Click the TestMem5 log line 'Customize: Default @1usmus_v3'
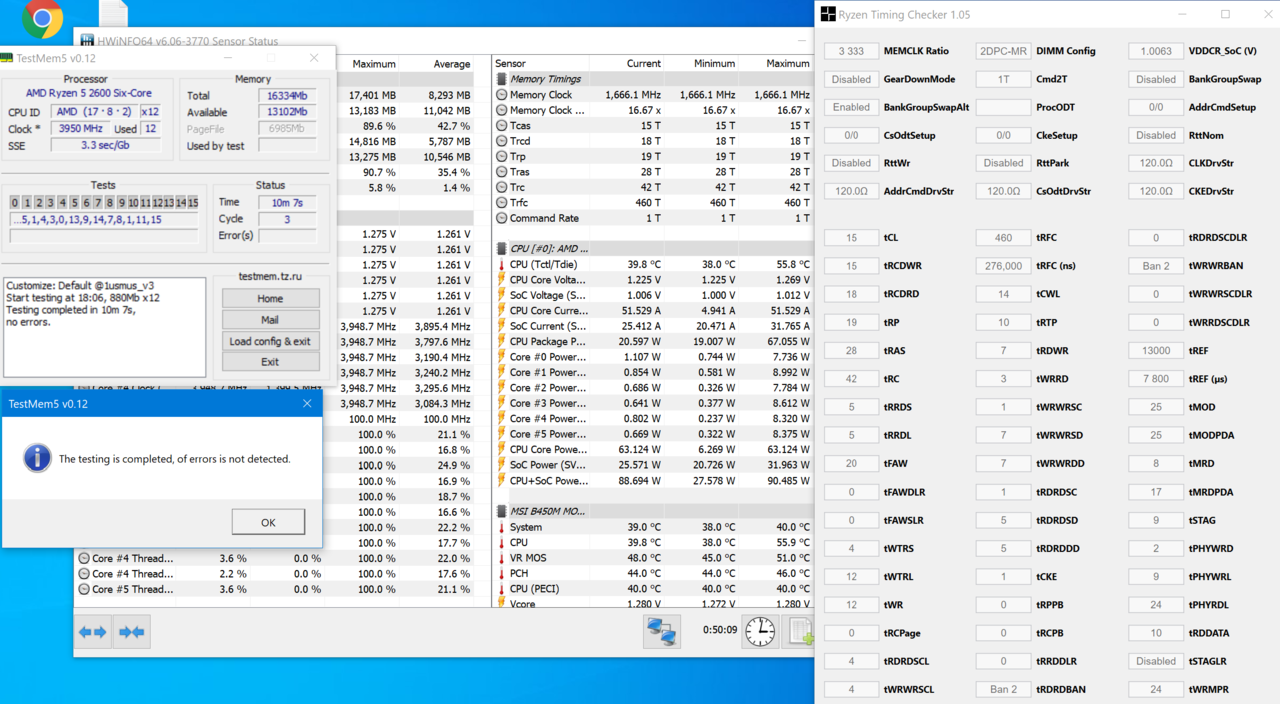The width and height of the screenshot is (1280, 704). point(80,285)
